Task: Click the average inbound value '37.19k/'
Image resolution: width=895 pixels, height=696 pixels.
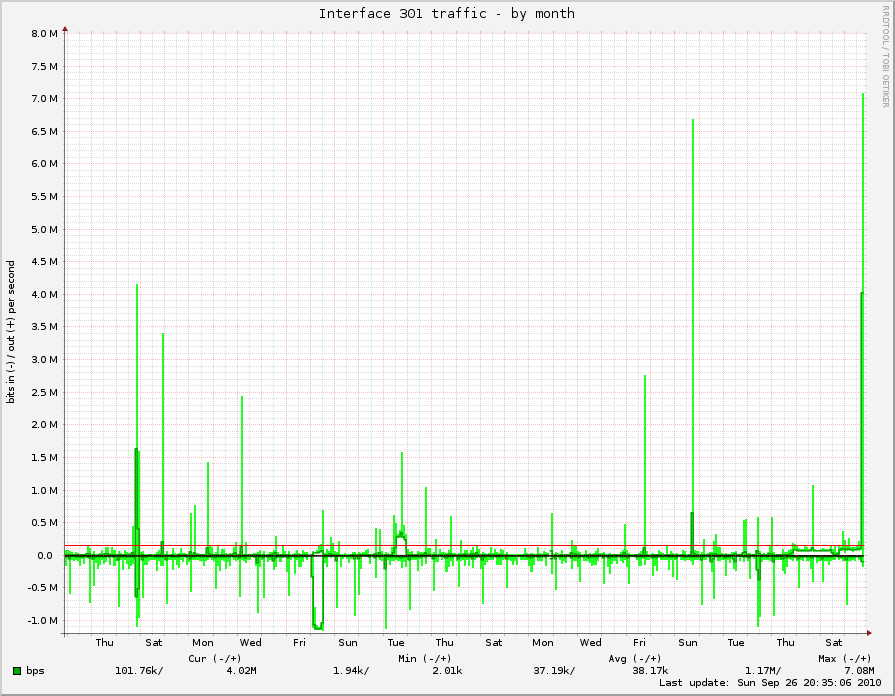Action: 554,671
